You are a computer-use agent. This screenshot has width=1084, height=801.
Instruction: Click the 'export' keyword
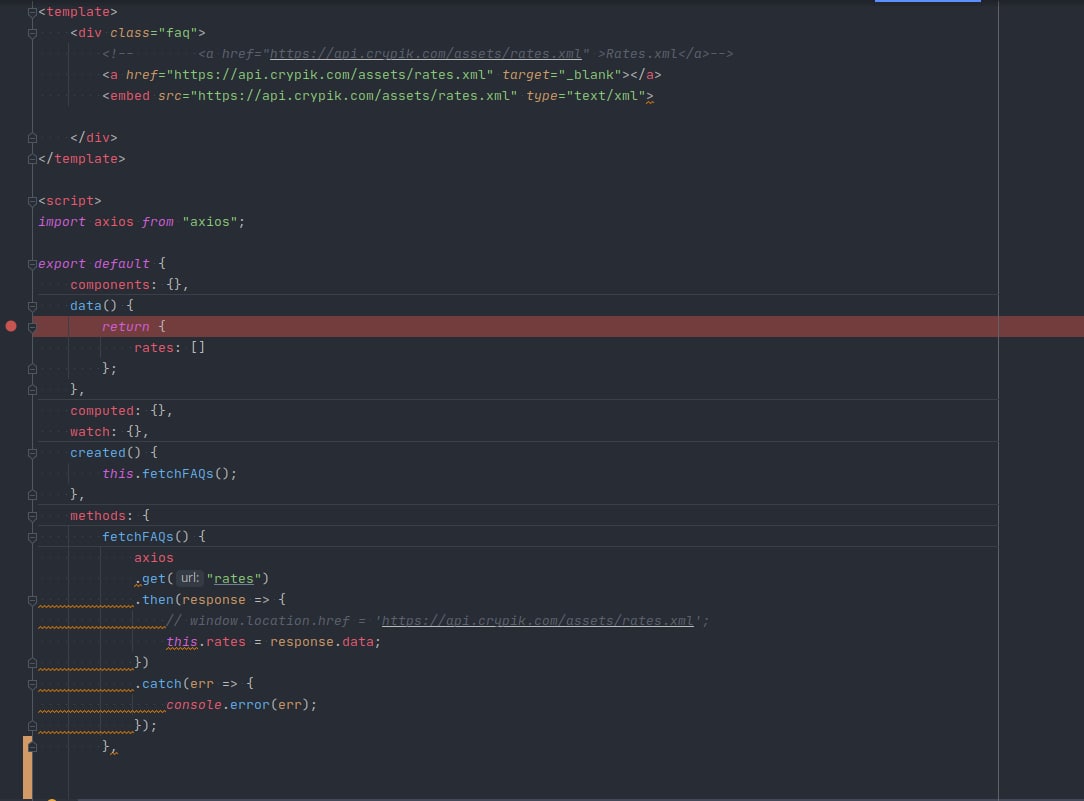(x=62, y=264)
